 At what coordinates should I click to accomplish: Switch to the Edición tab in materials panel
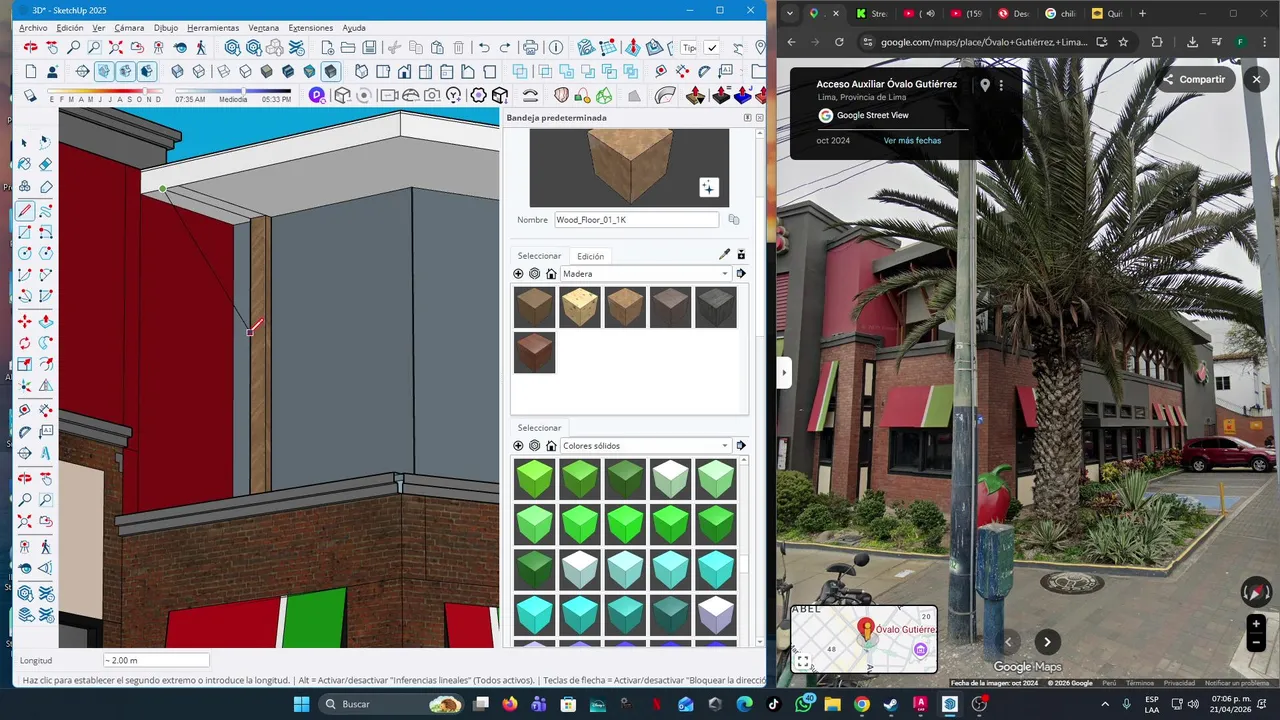590,256
